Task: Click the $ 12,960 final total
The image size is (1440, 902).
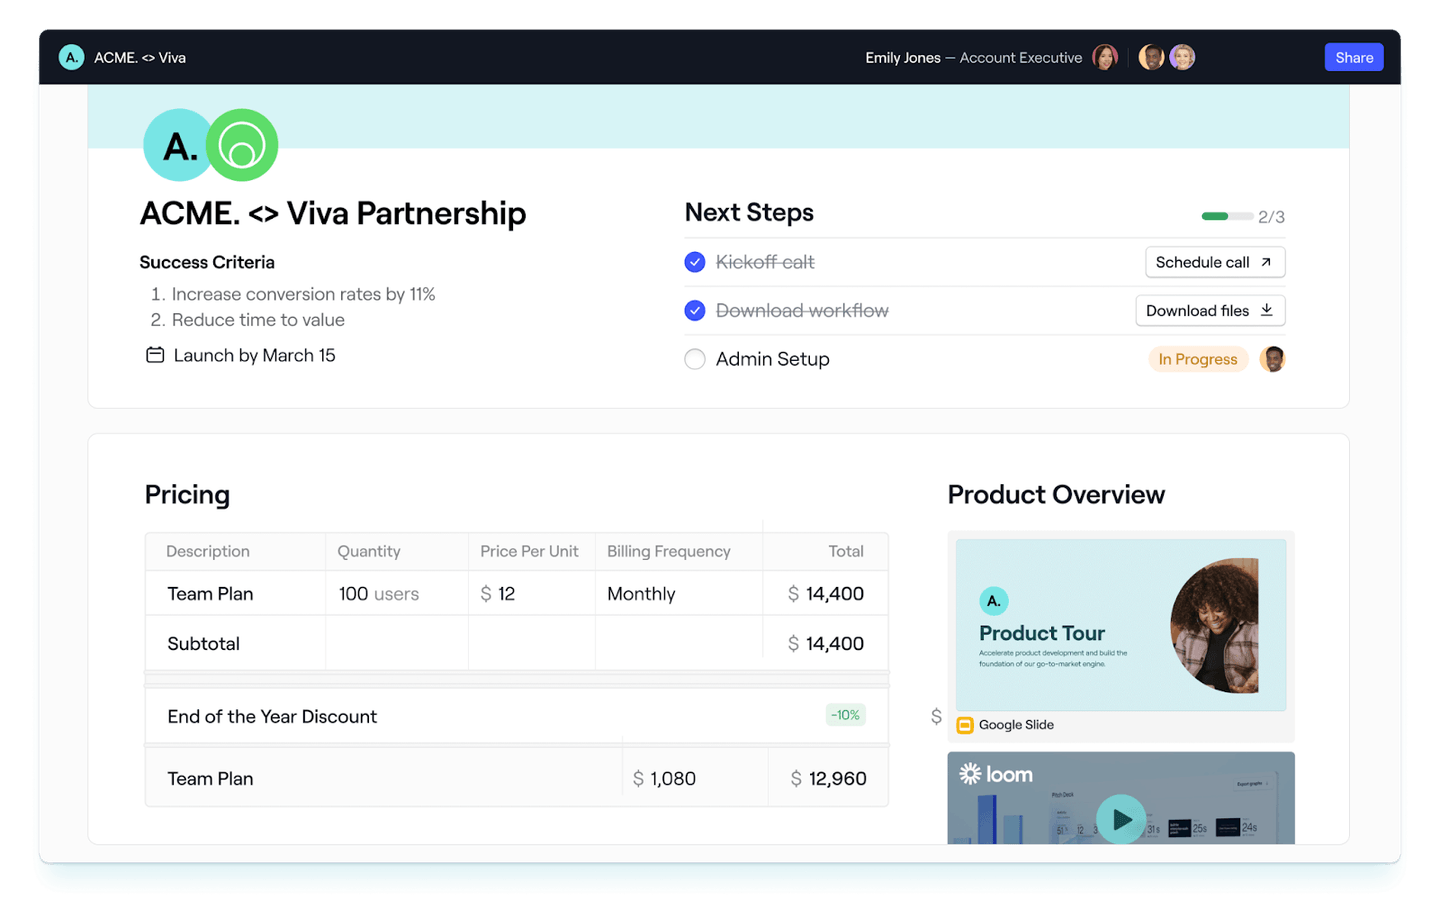Action: point(829,778)
